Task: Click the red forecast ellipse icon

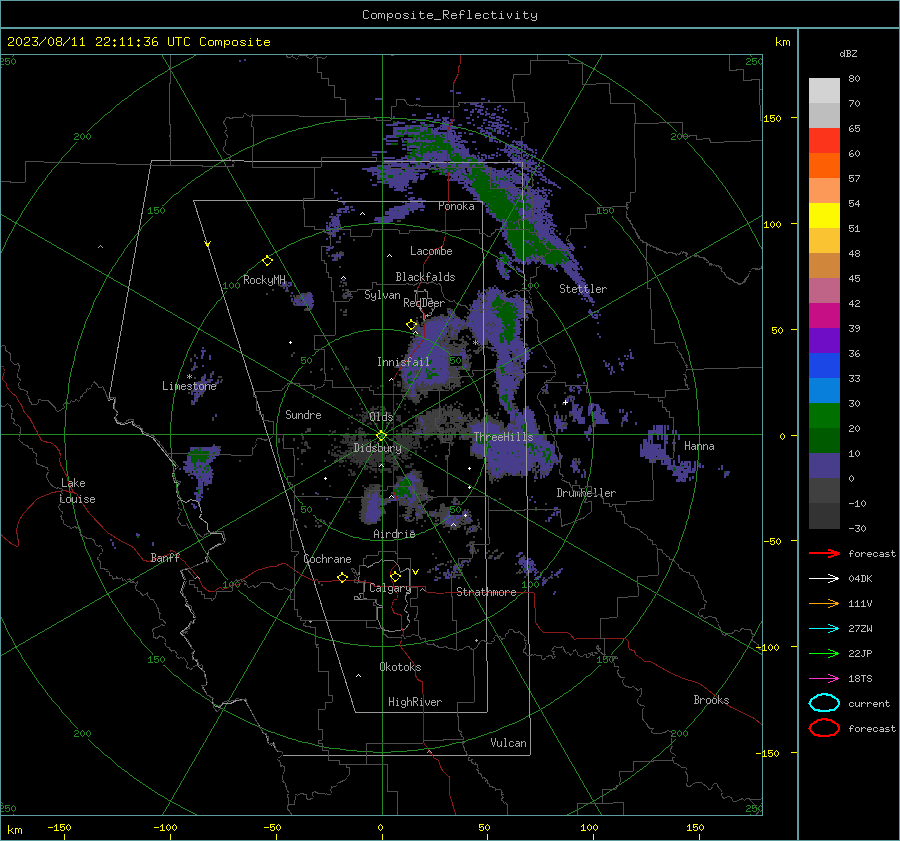Action: click(824, 728)
